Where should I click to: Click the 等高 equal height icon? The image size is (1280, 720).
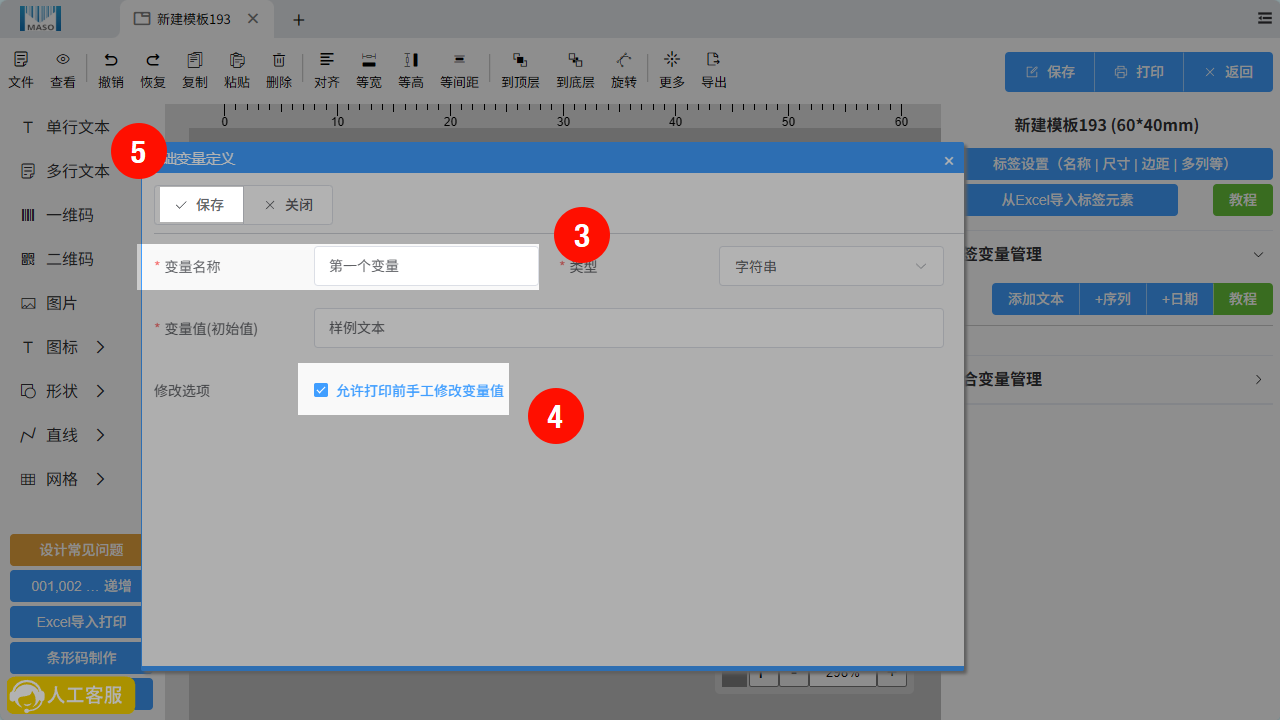pyautogui.click(x=411, y=60)
